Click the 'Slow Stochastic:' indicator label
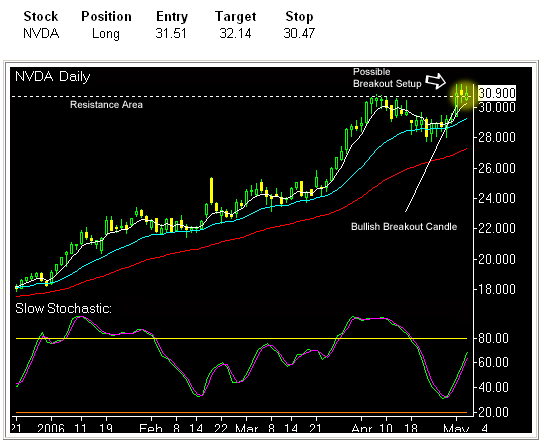The height and width of the screenshot is (448, 545). pyautogui.click(x=63, y=308)
